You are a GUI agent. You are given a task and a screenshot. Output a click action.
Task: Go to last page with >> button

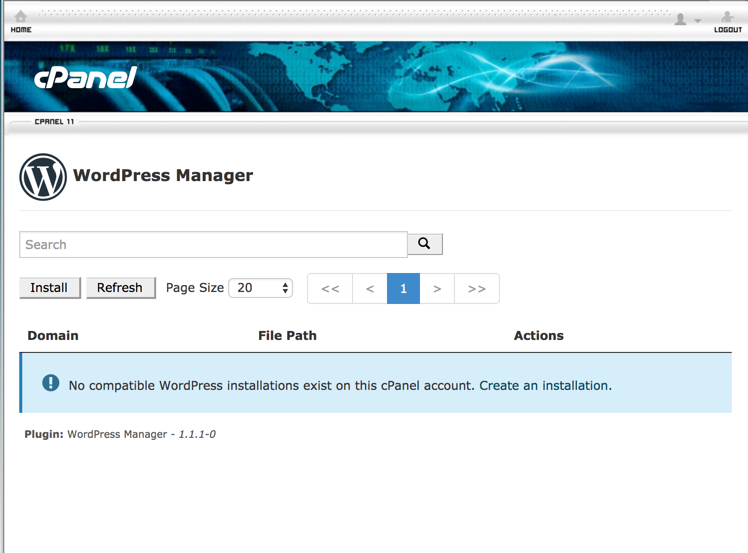click(x=477, y=289)
